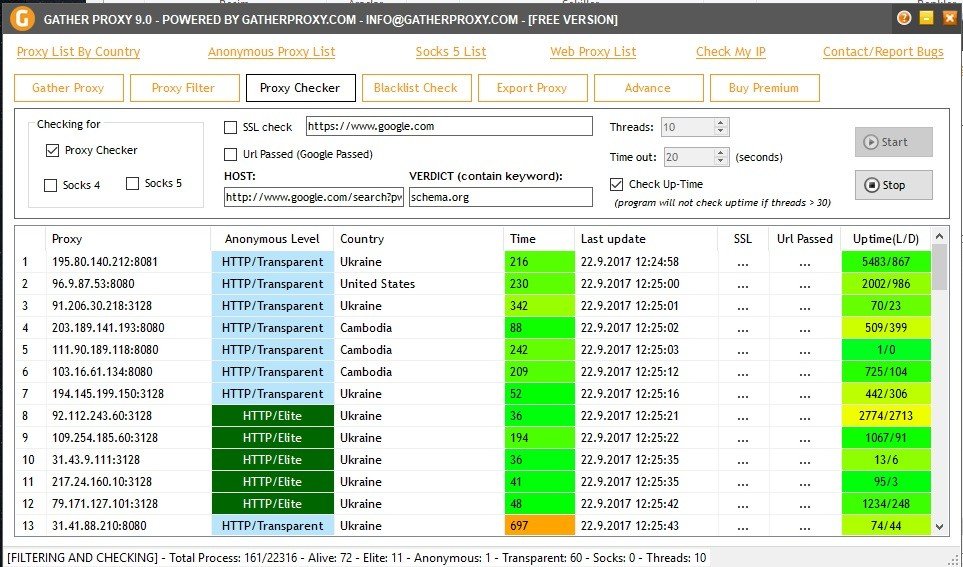This screenshot has width=963, height=567.
Task: Open the Advance tab
Action: (649, 88)
